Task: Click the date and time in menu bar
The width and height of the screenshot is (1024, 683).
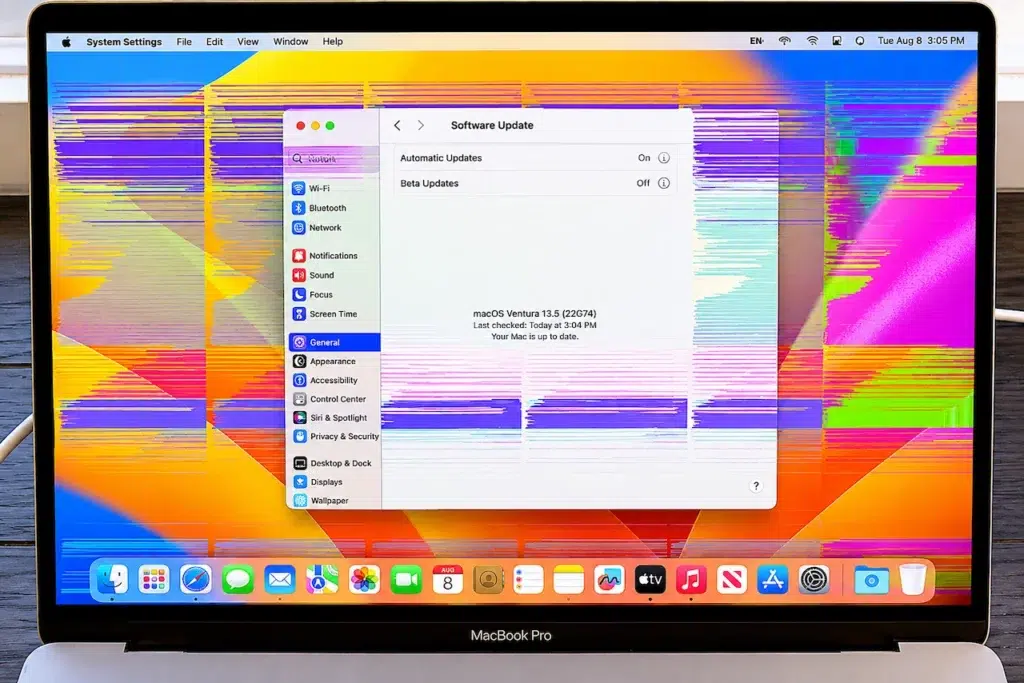Action: [921, 40]
